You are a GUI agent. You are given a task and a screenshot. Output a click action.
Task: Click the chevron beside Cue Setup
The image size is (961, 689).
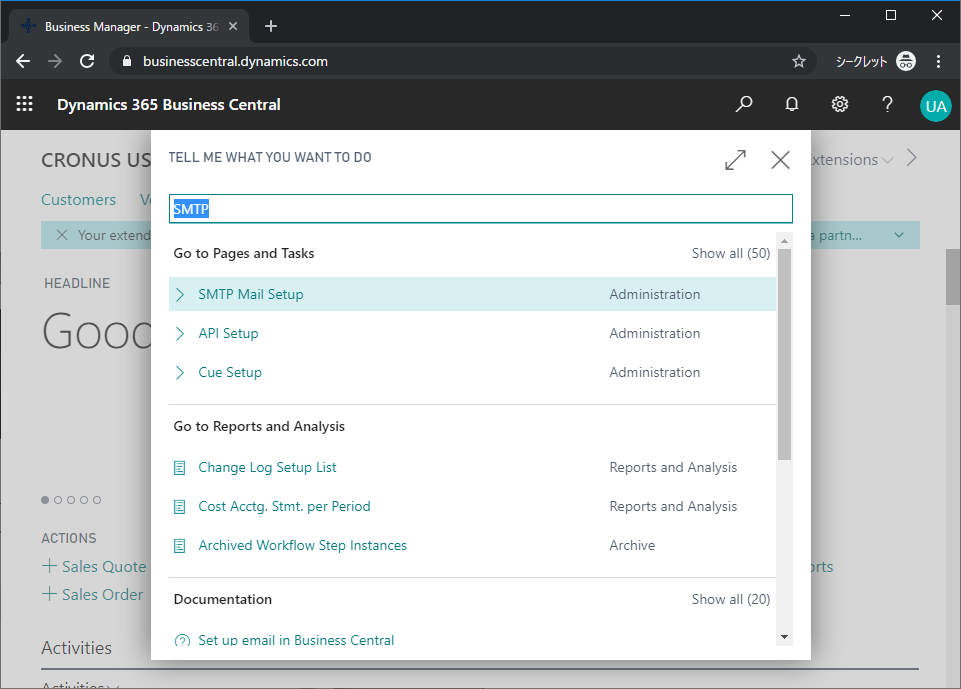[180, 373]
